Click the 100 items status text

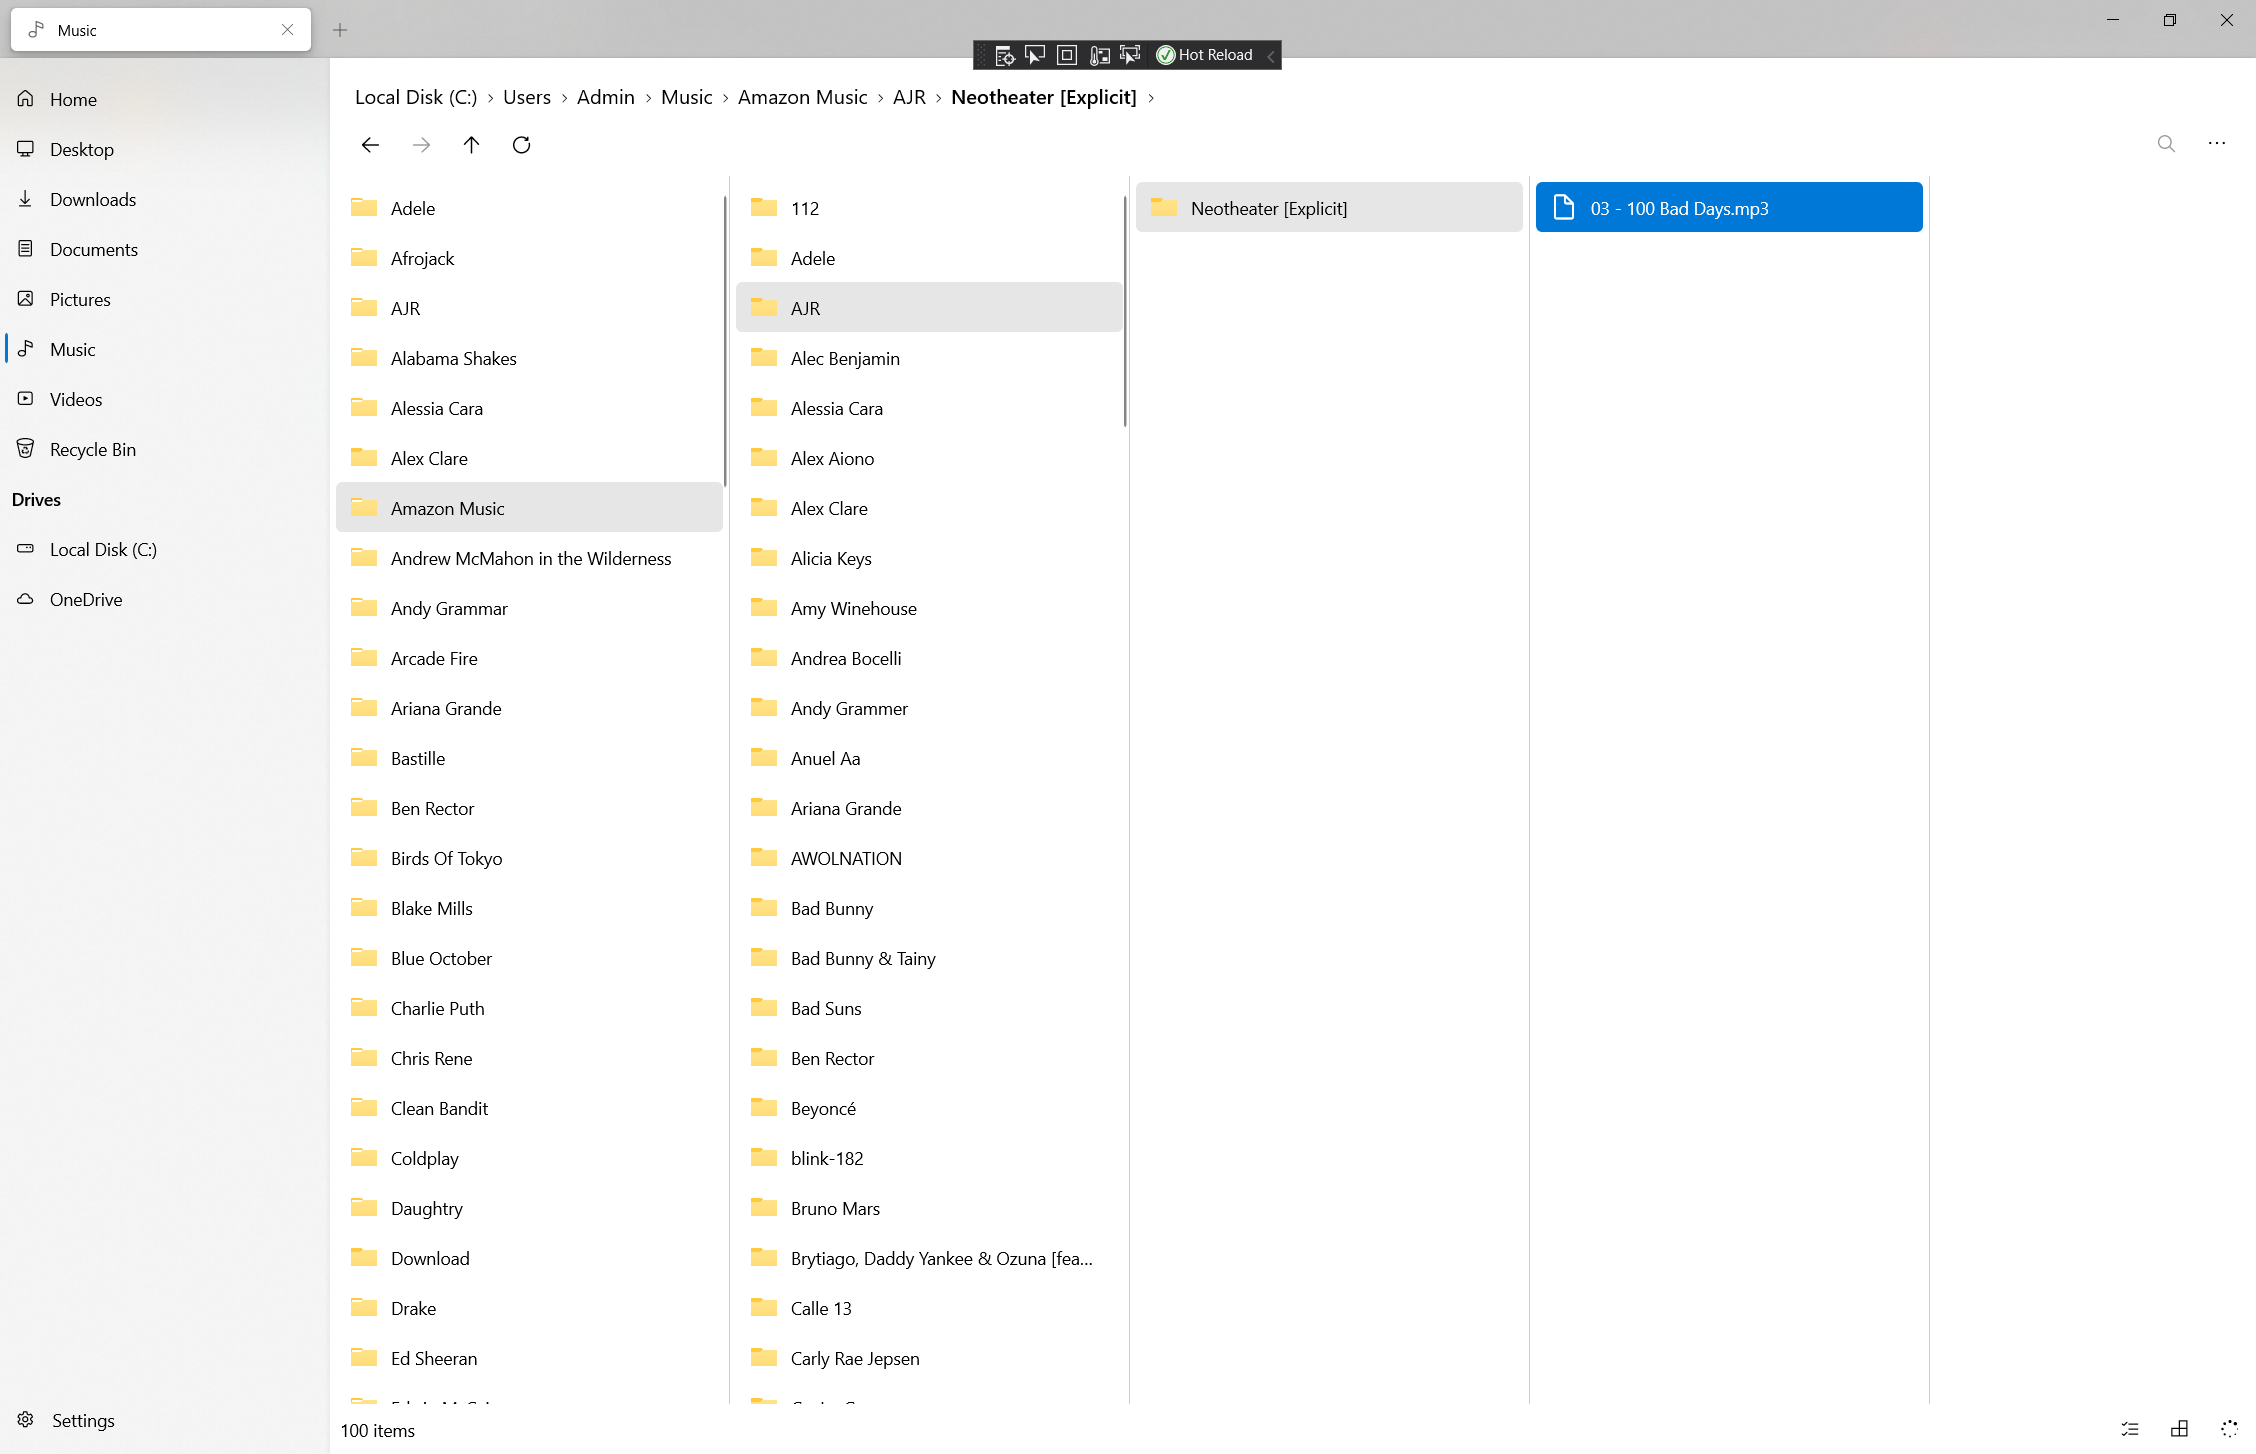(378, 1430)
